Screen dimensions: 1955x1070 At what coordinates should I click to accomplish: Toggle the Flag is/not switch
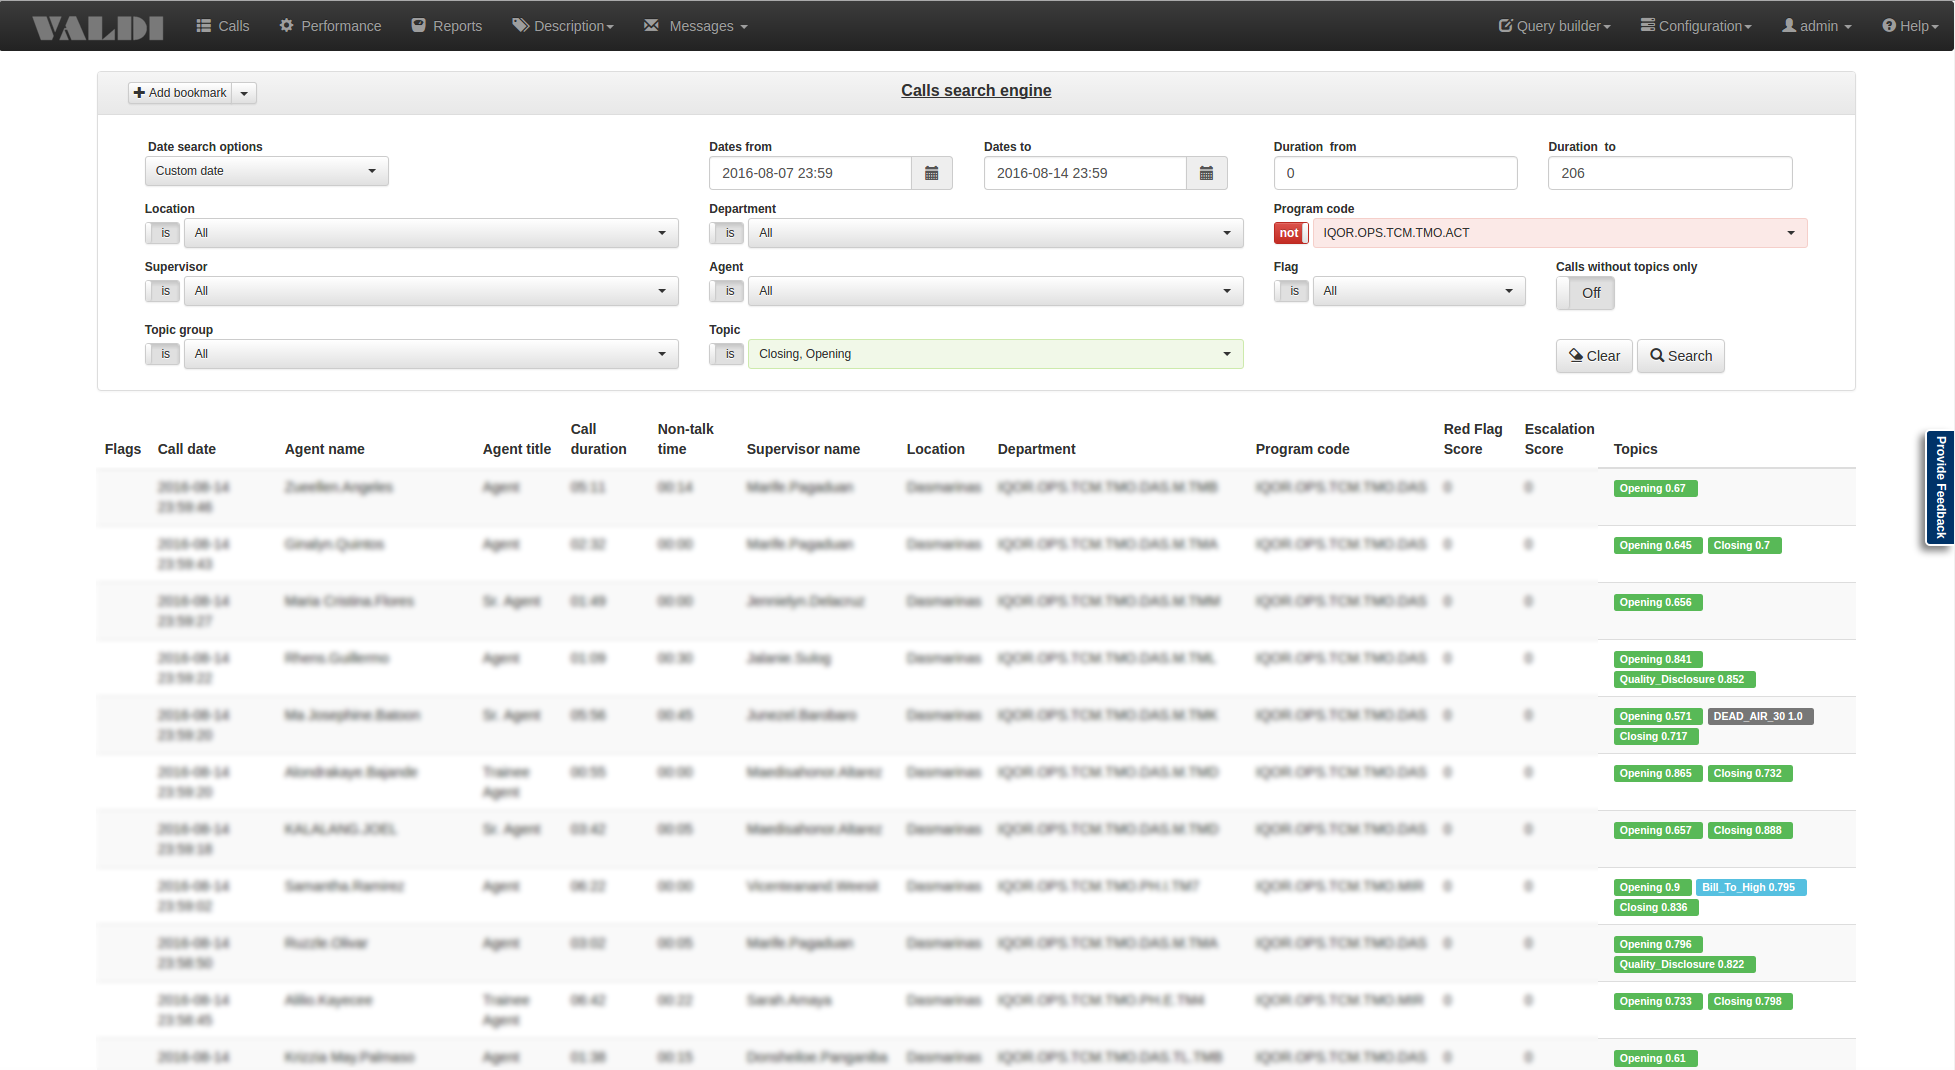pos(1291,291)
